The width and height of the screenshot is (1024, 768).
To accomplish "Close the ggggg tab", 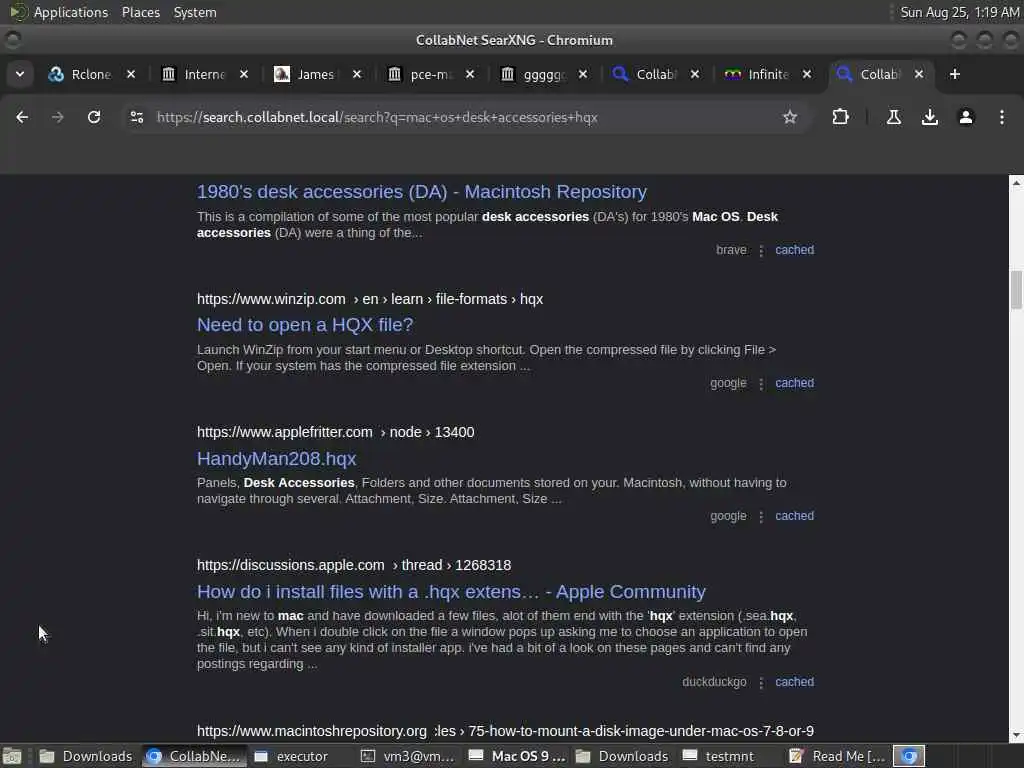I will coord(583,74).
